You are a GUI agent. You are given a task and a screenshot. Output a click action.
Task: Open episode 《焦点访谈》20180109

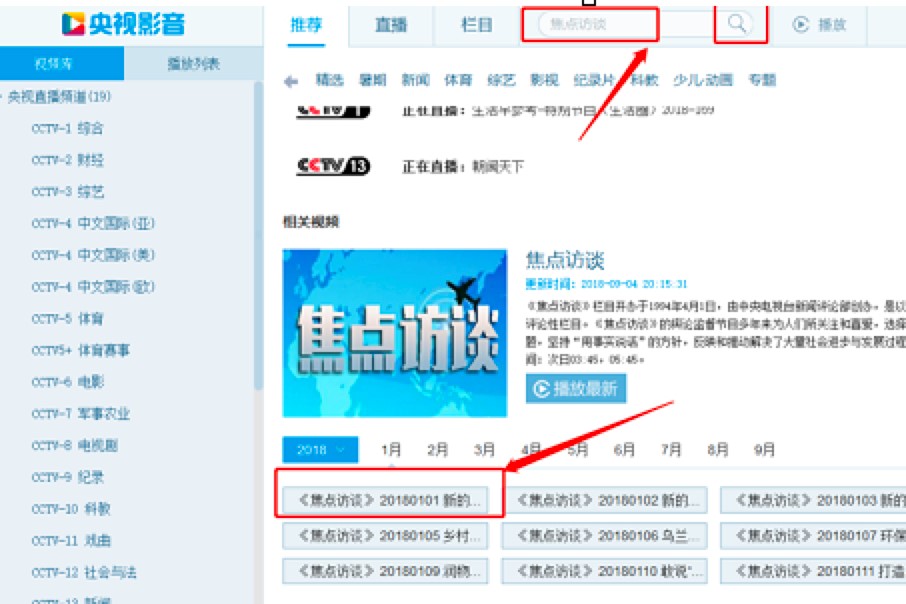pos(385,571)
